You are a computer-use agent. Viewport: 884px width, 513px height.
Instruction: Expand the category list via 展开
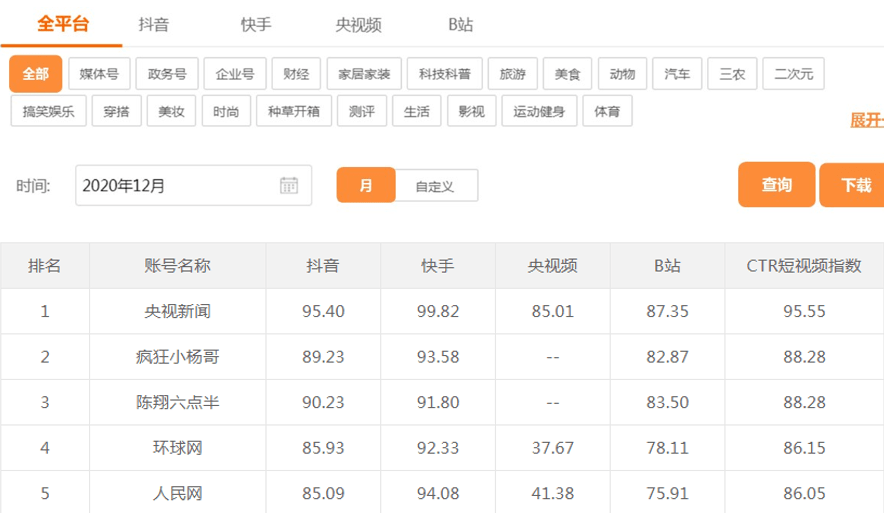click(x=867, y=120)
